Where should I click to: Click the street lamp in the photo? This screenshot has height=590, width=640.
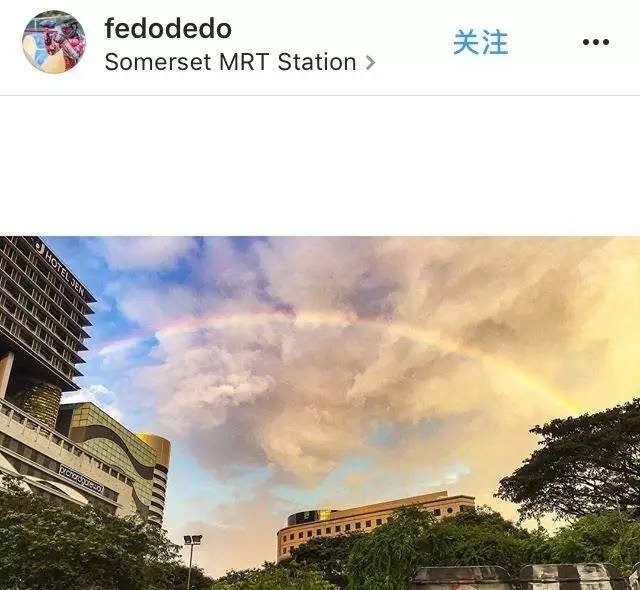pos(191,561)
